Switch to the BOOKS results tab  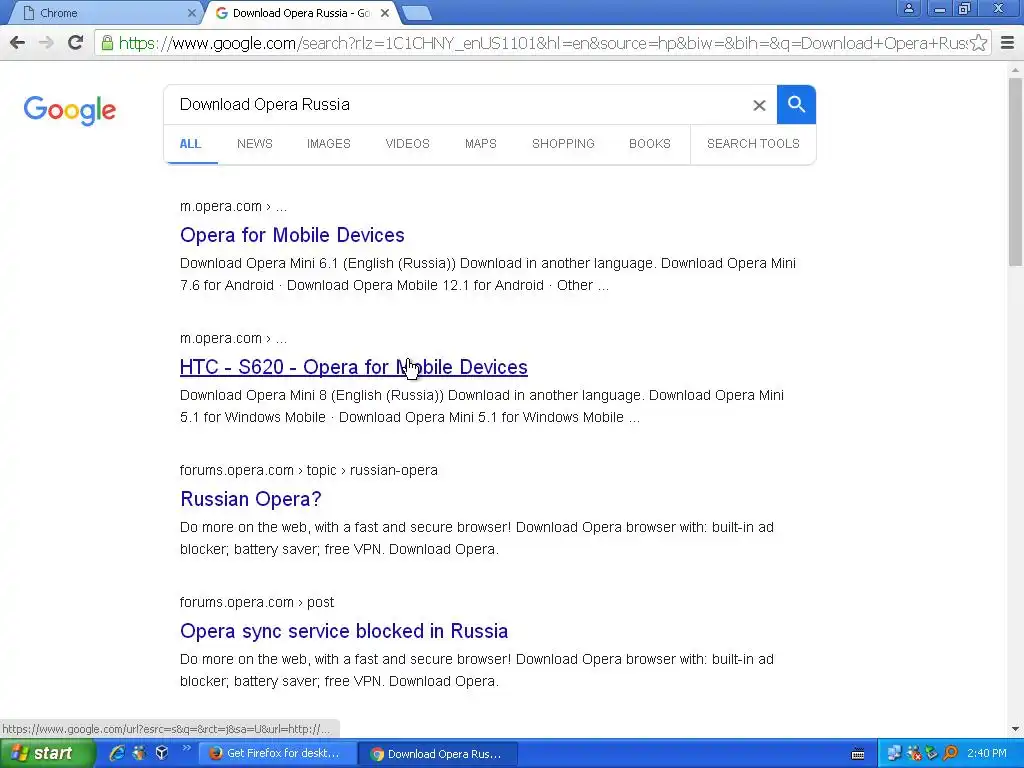pos(650,144)
